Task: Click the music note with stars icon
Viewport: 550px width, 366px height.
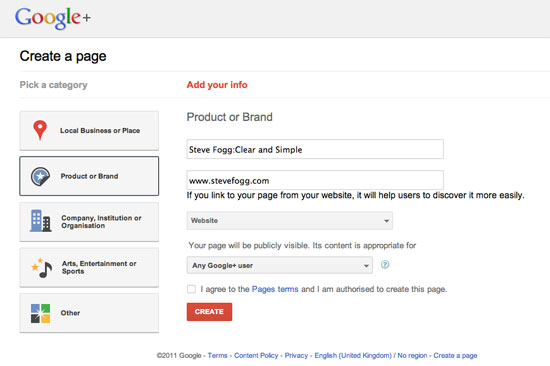Action: coord(42,268)
